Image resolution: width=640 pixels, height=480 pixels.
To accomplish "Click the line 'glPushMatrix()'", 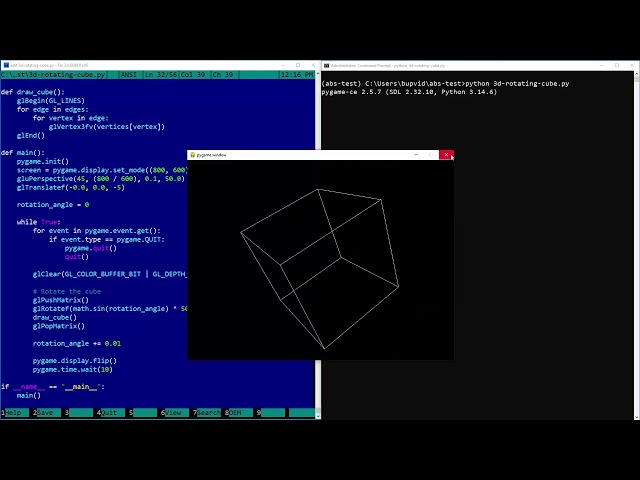I will (61, 300).
